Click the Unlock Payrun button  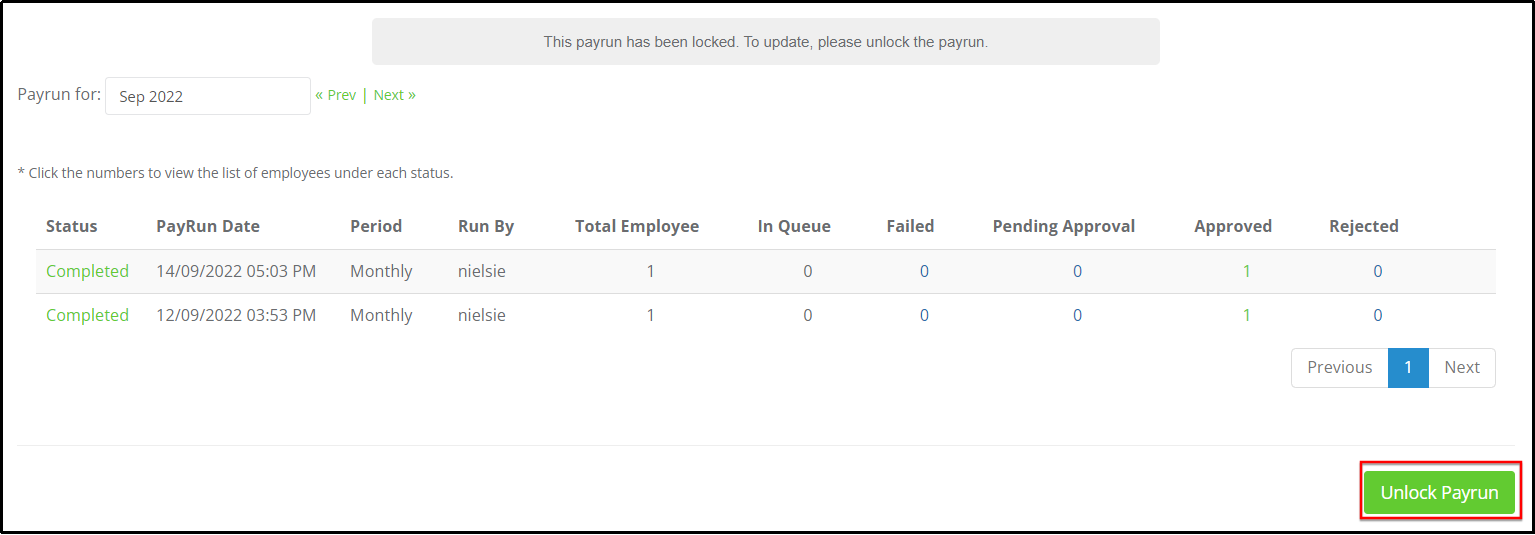1439,492
